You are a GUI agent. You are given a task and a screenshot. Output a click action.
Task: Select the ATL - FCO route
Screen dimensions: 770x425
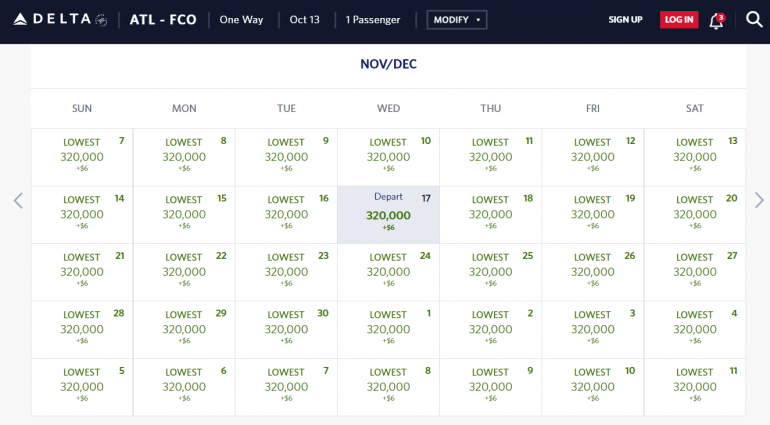pyautogui.click(x=163, y=20)
